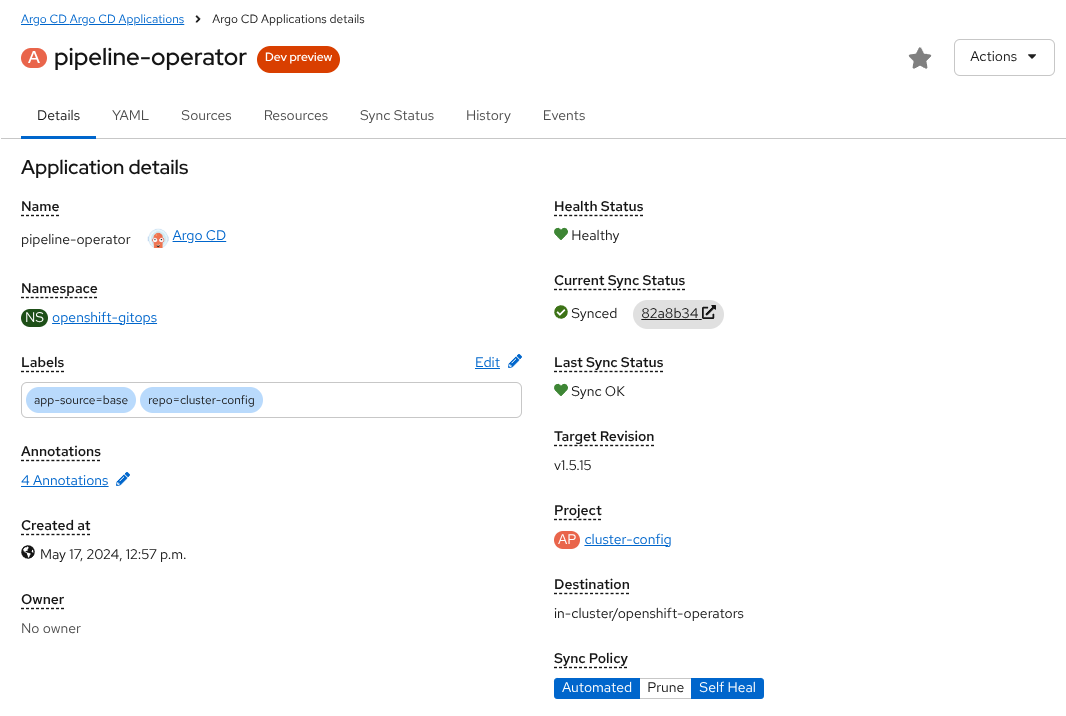
Task: Open the 4 Annotations link
Action: pyautogui.click(x=64, y=481)
